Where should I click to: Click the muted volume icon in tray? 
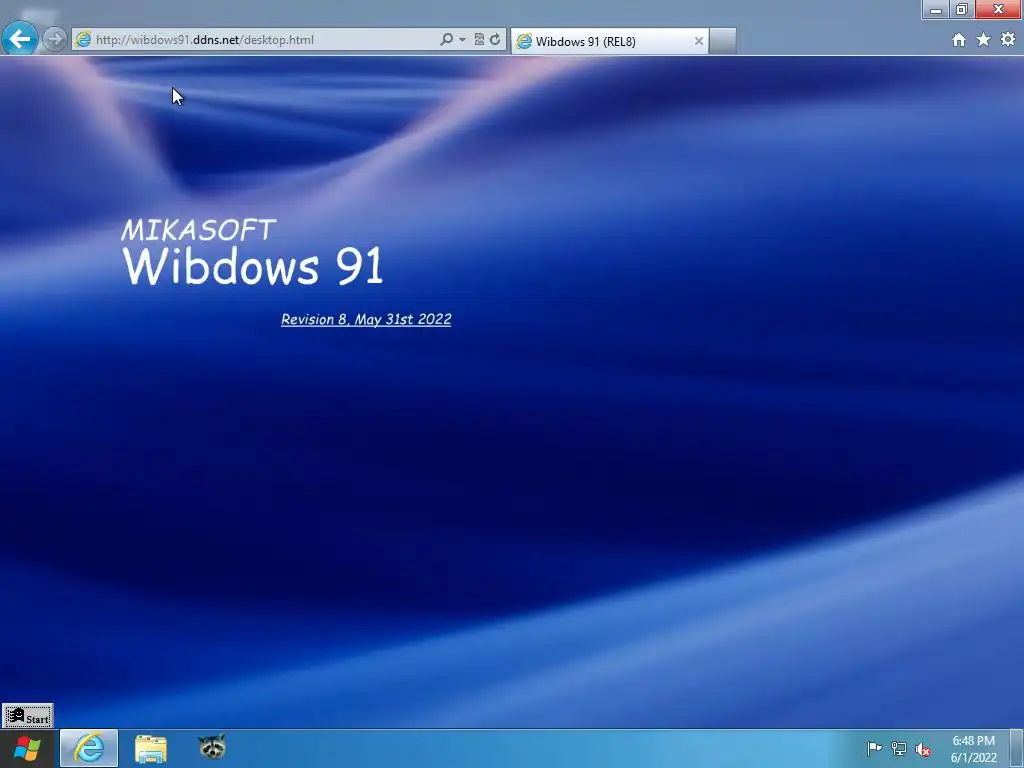click(923, 749)
